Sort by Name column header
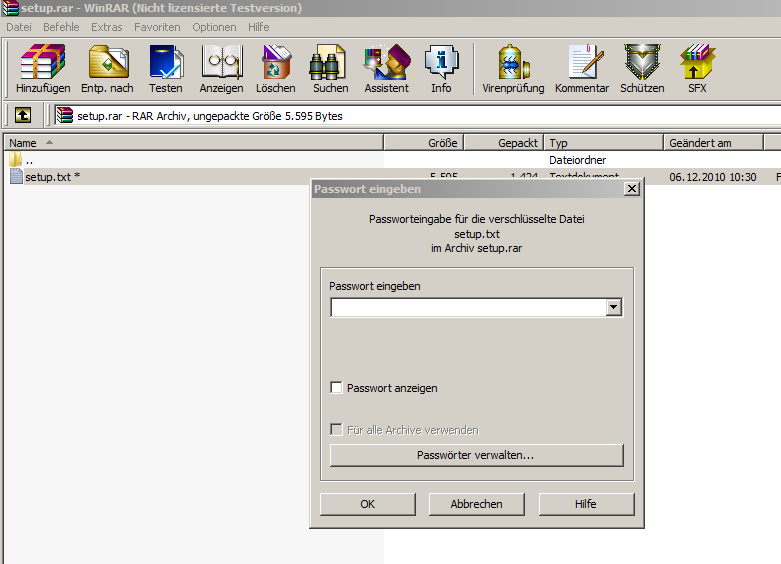This screenshot has height=564, width=781. [x=193, y=143]
